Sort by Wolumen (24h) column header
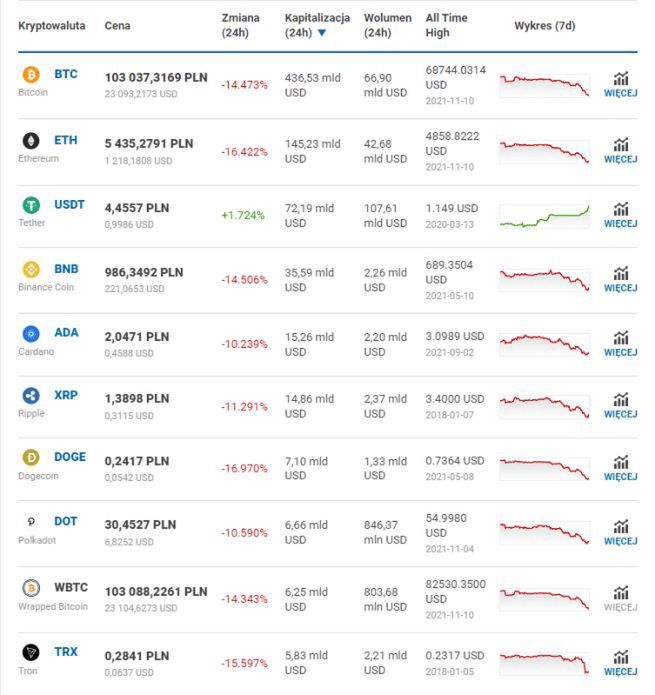This screenshot has height=695, width=655. click(387, 25)
